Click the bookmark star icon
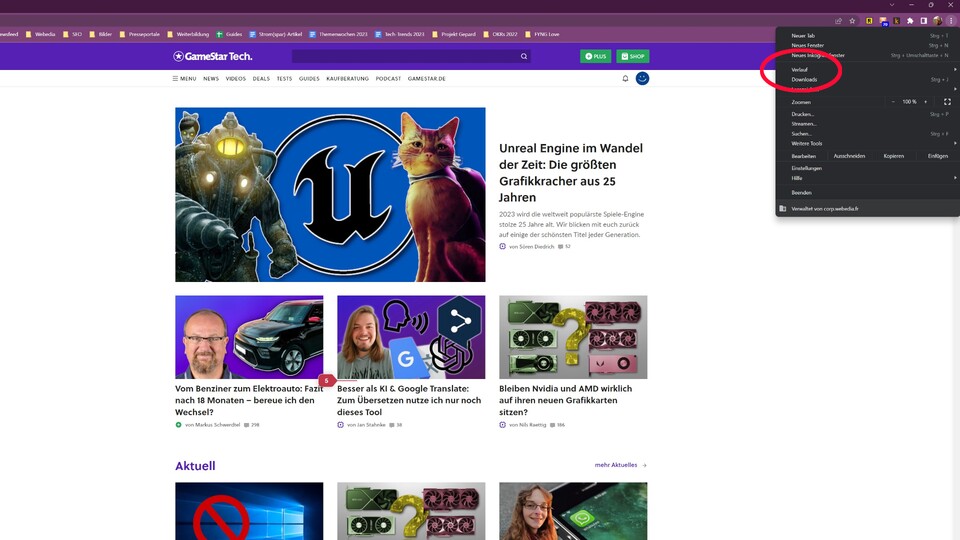Screen dimensions: 960x540 tap(852, 20)
